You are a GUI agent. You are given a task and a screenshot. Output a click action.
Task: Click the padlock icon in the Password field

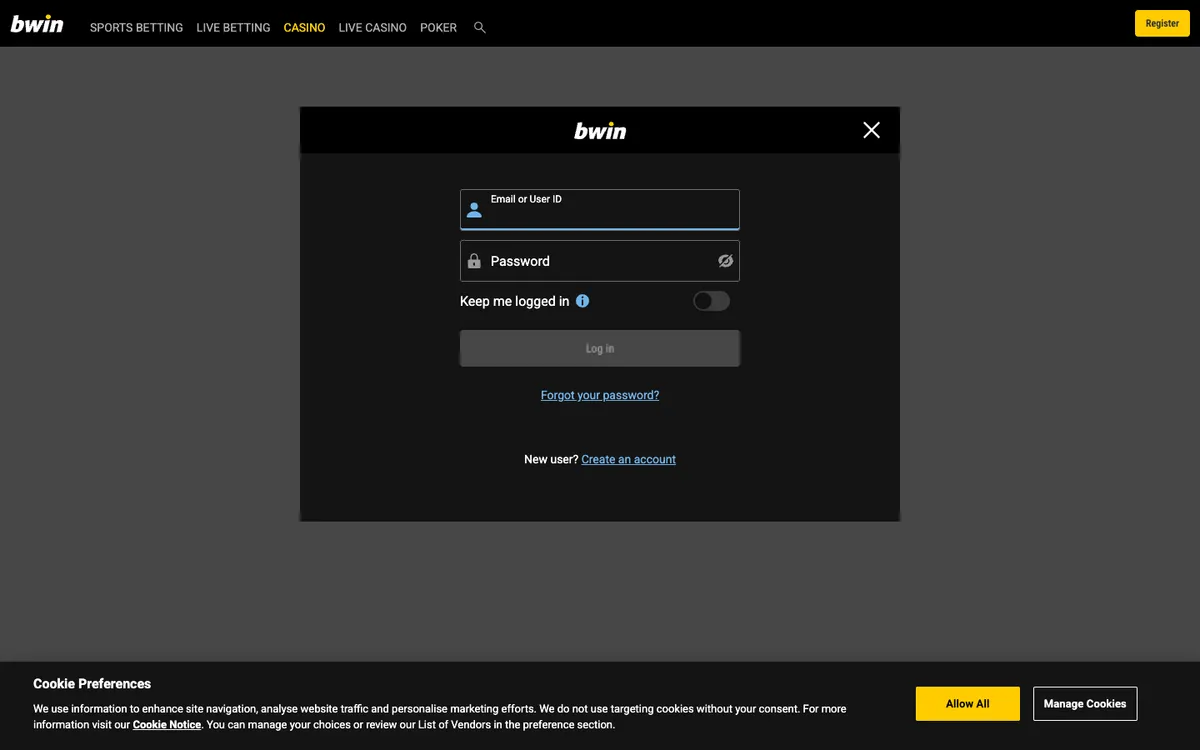point(474,261)
